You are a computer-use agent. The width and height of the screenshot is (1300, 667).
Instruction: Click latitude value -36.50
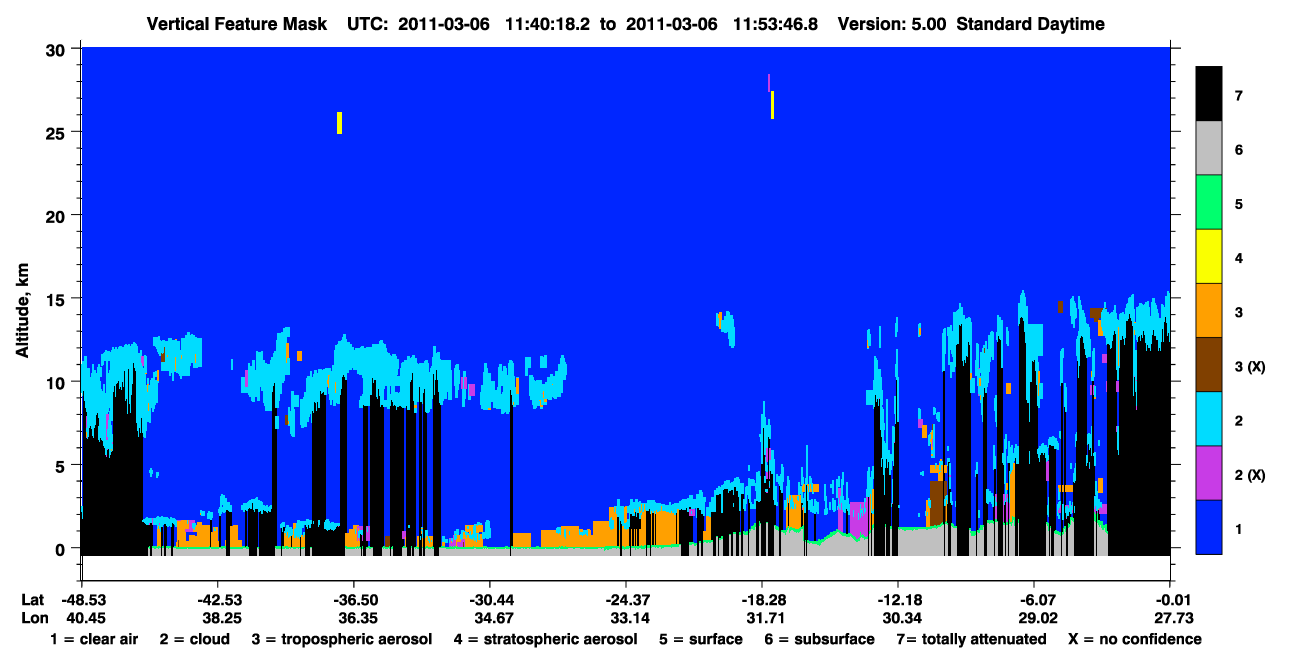click(353, 599)
